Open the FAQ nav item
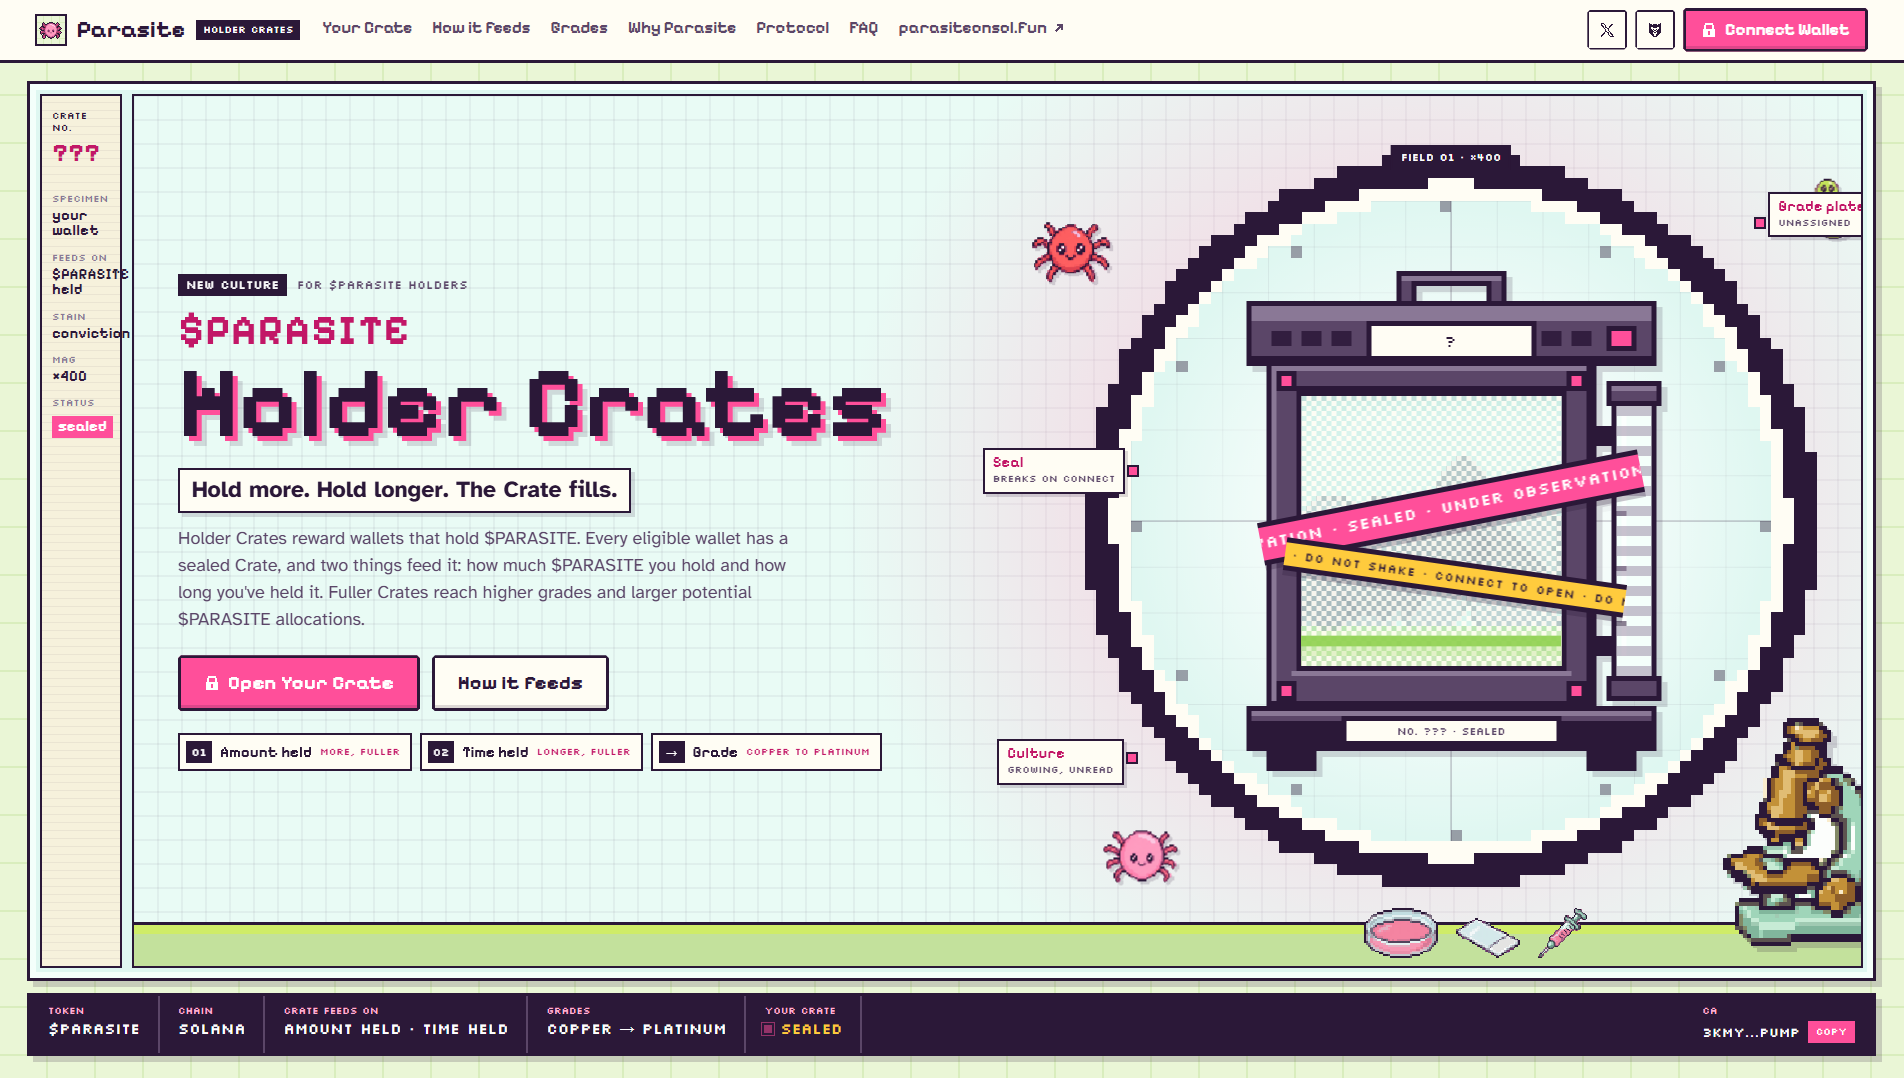This screenshot has height=1078, width=1904. click(863, 28)
